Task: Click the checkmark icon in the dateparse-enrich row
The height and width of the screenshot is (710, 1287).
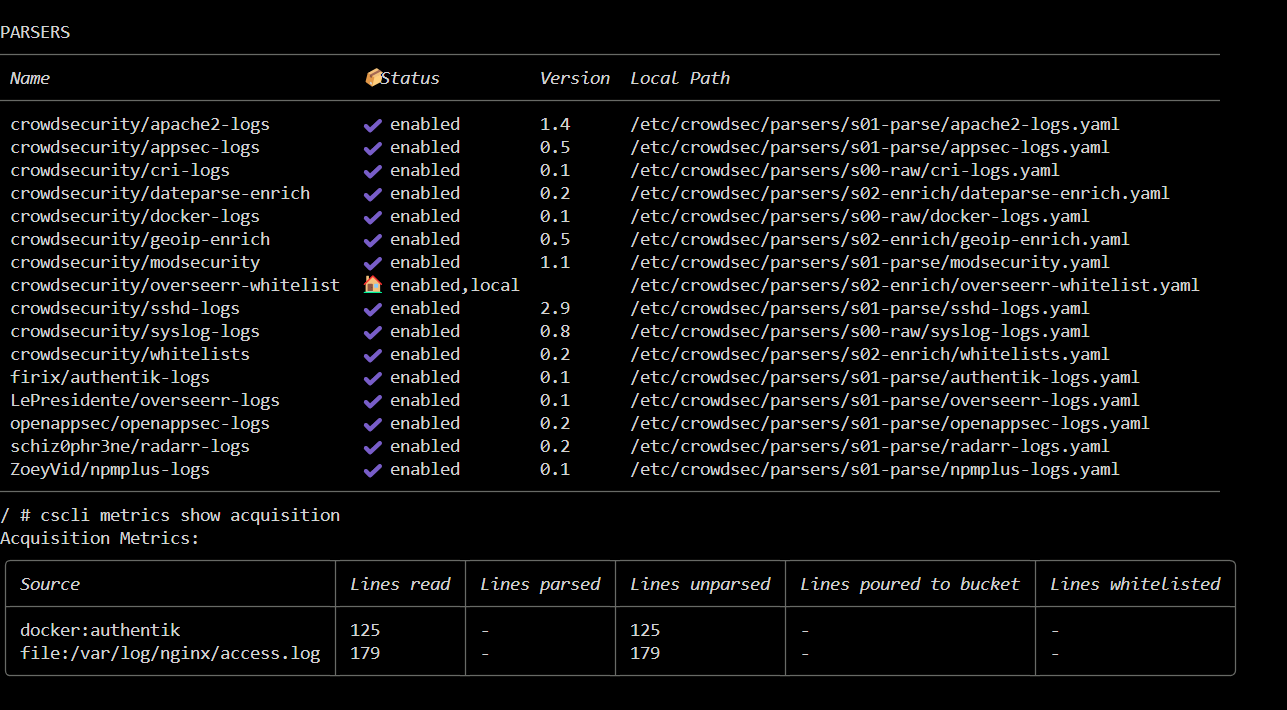Action: 373,194
